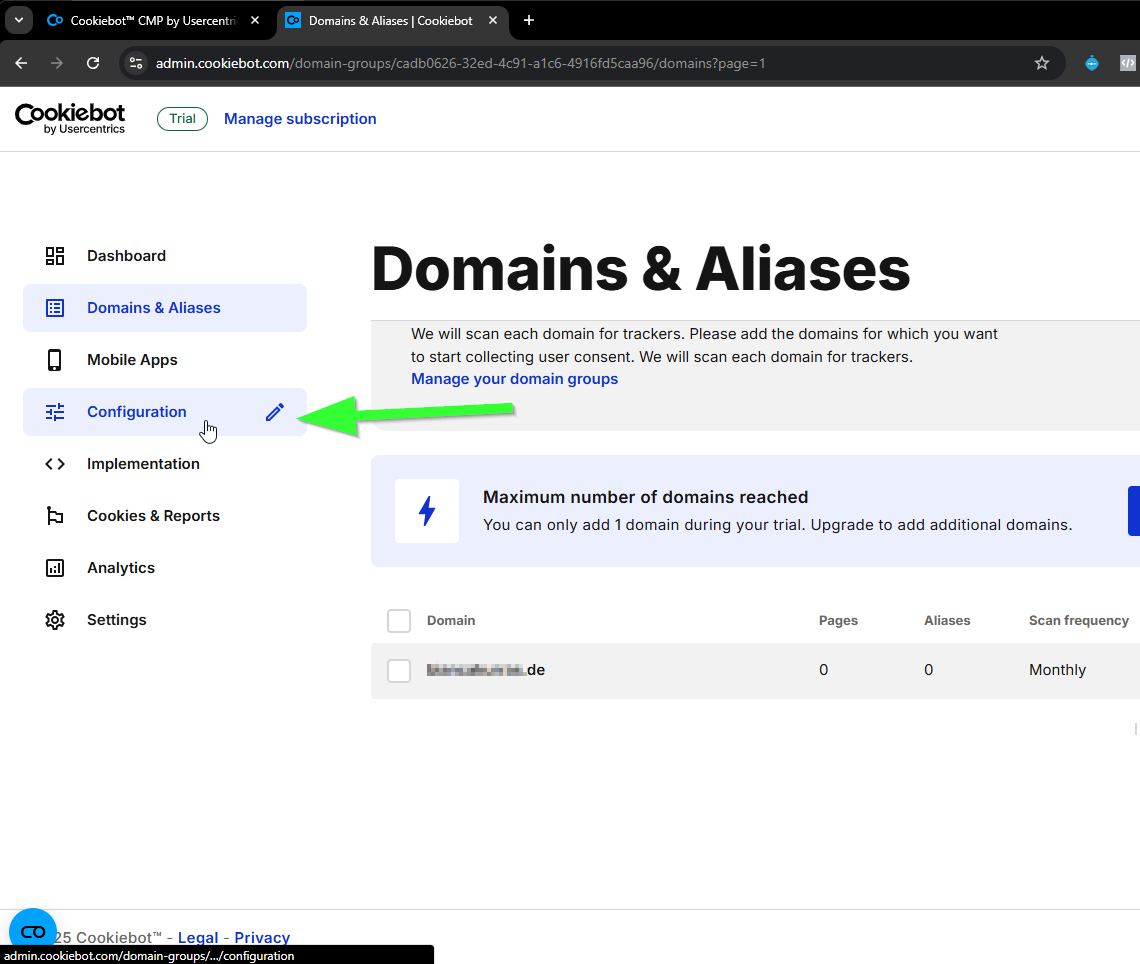Open Configuration in the sidebar
This screenshot has width=1140, height=964.
click(x=165, y=412)
